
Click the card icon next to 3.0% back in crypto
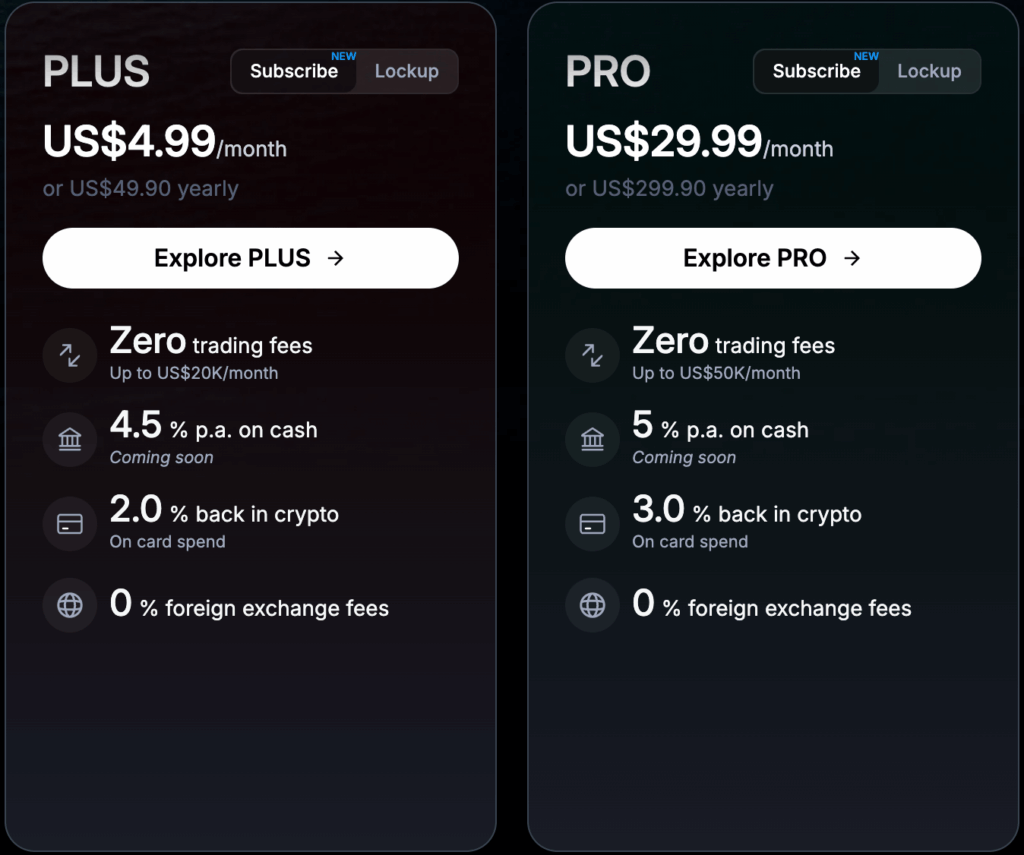pos(592,523)
